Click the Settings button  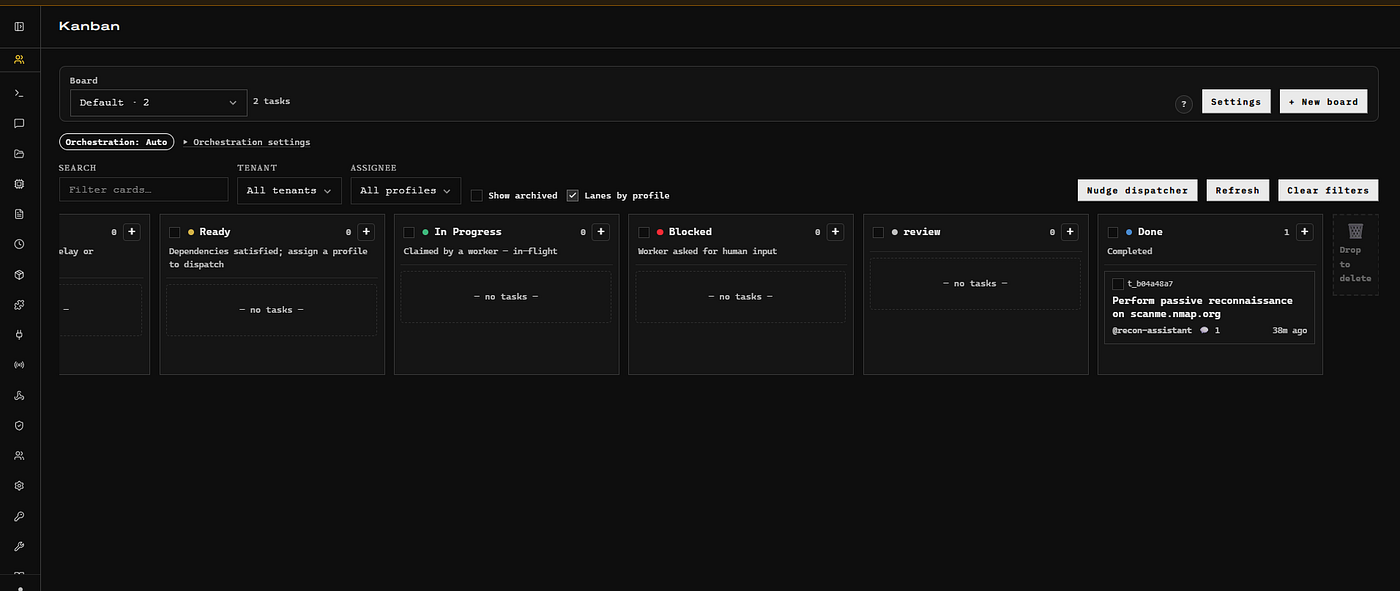point(1236,101)
